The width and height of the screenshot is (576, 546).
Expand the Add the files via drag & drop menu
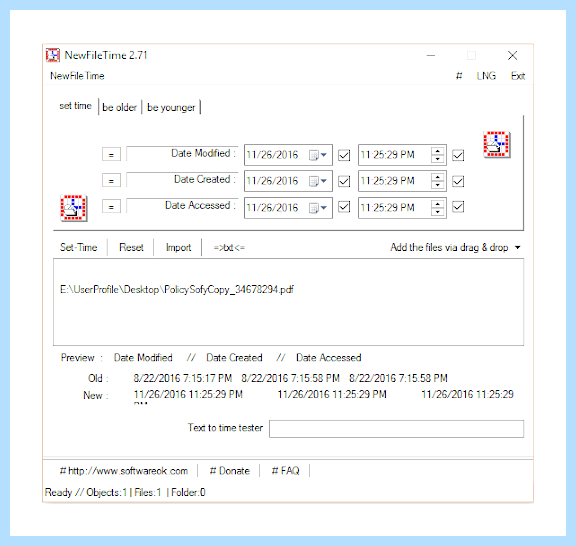click(x=518, y=248)
